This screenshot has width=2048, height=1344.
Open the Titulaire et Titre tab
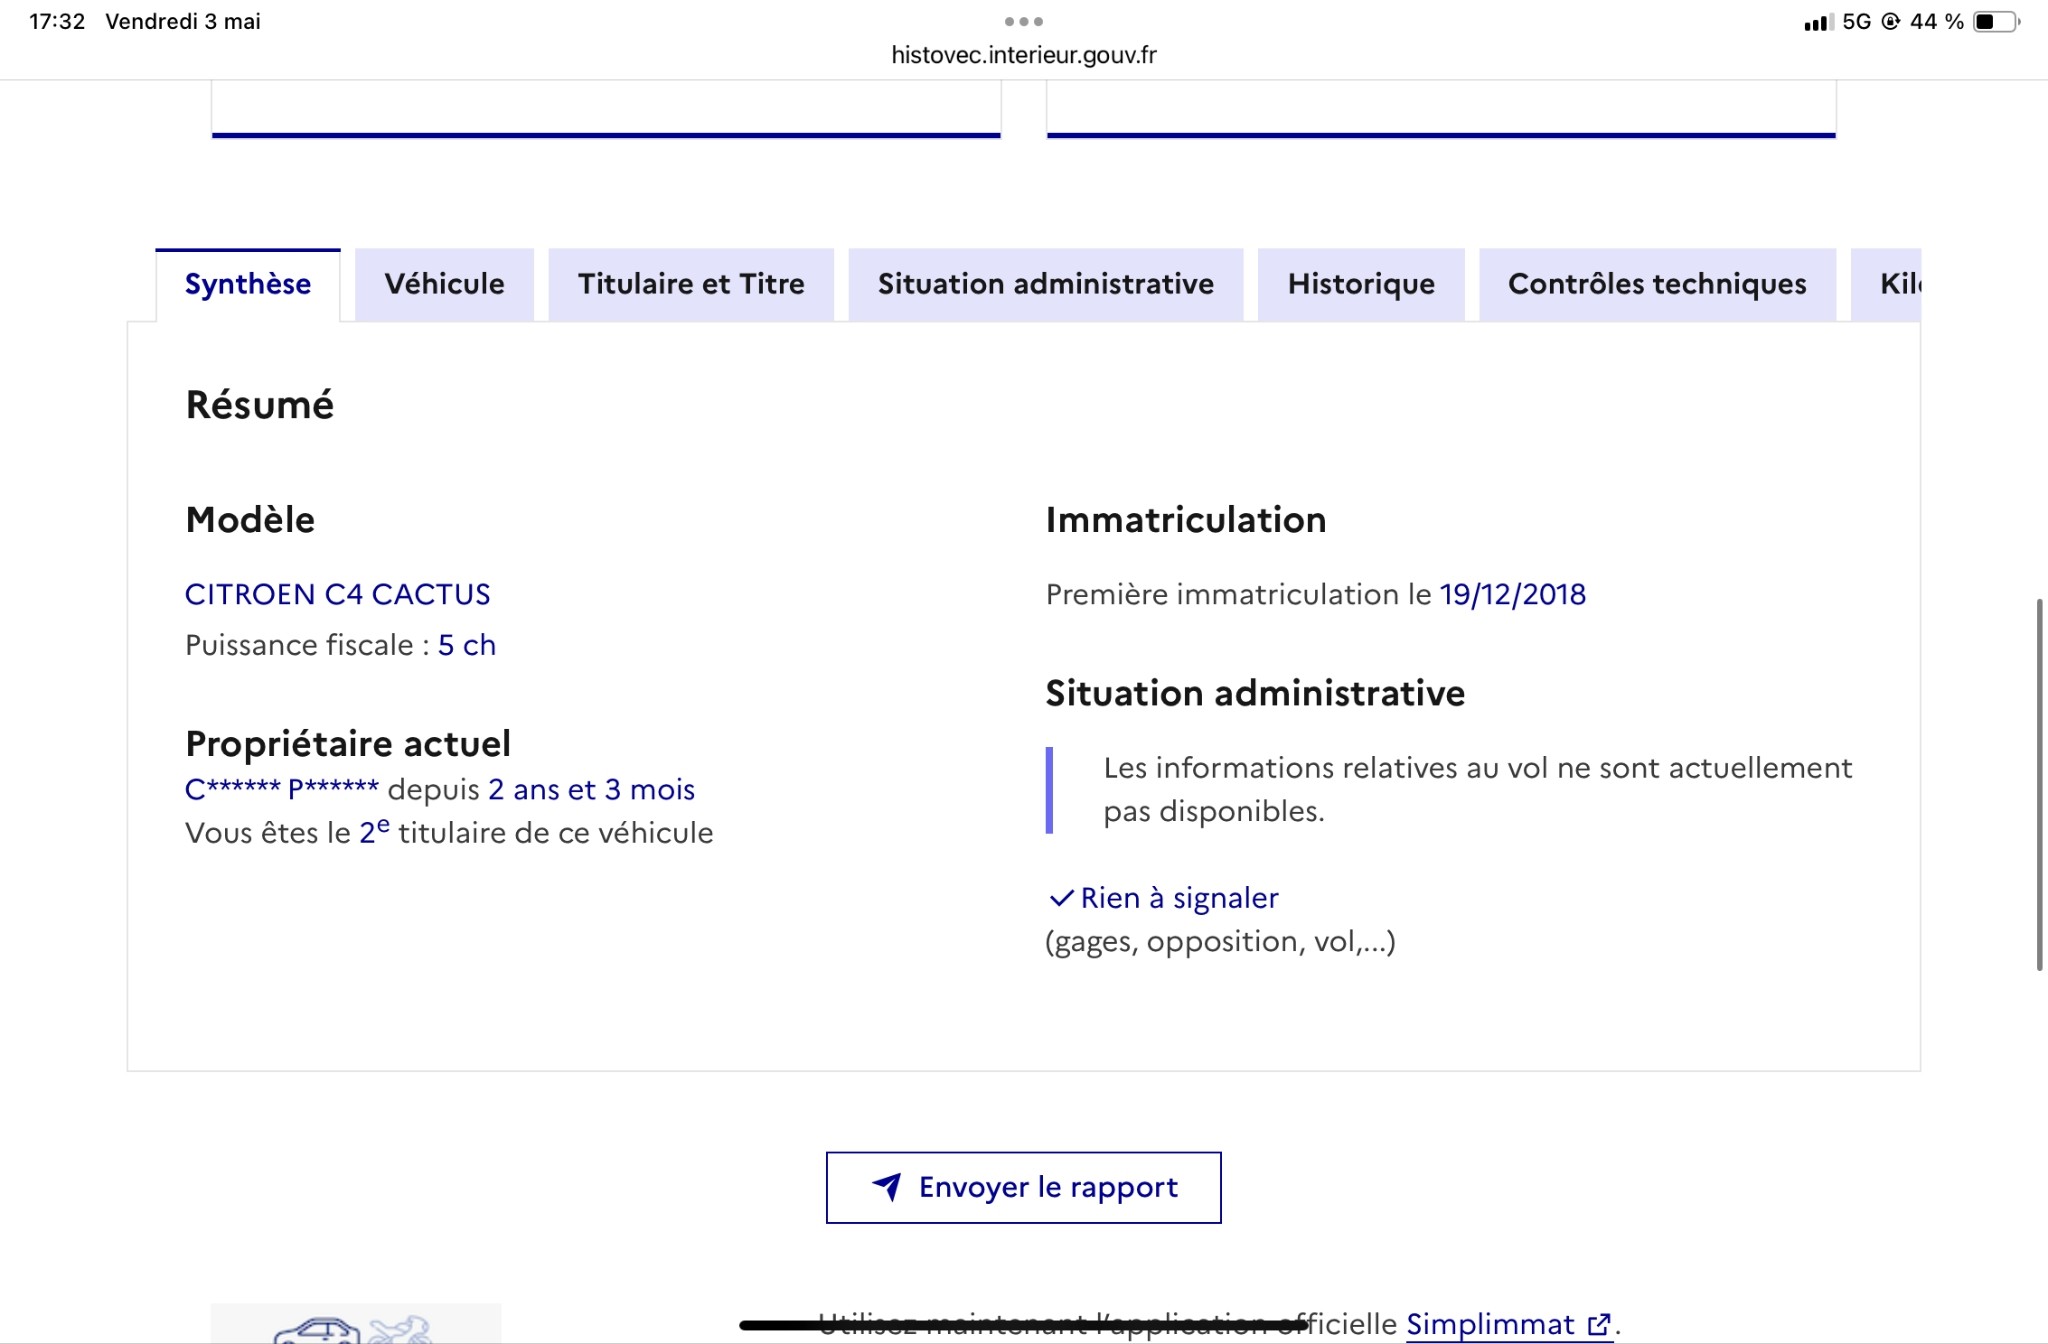pyautogui.click(x=691, y=285)
